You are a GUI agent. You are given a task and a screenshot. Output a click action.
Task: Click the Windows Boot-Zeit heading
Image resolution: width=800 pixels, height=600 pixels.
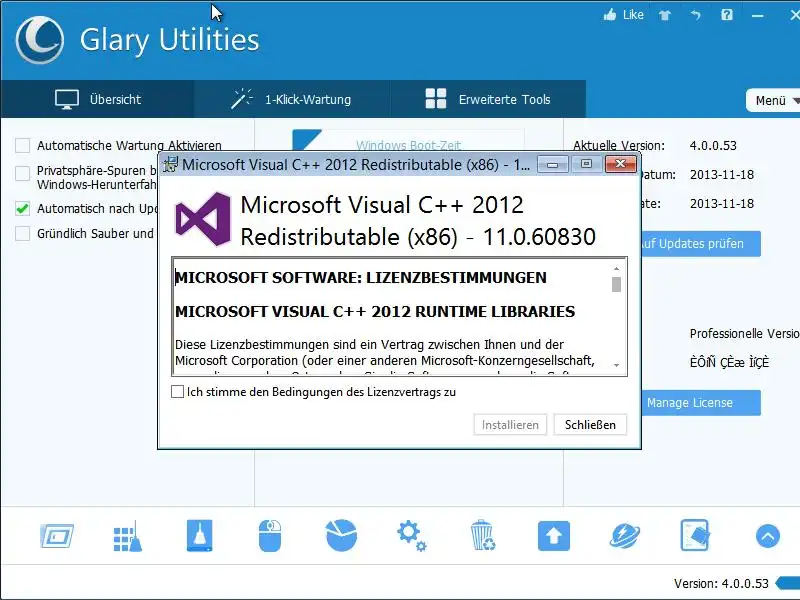pos(408,145)
